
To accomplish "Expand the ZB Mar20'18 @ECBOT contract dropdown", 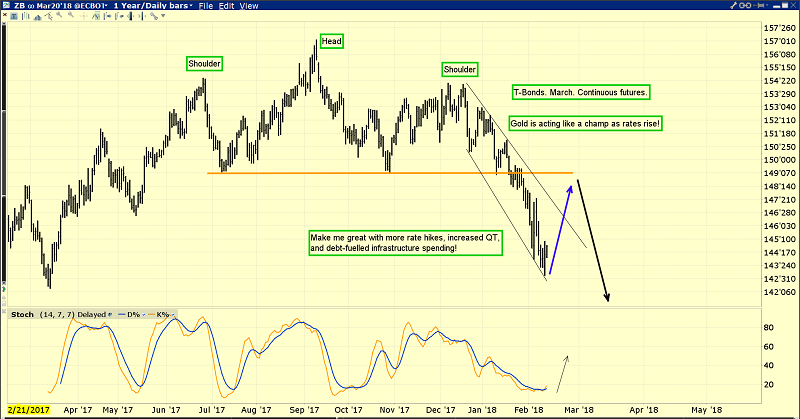I will point(59,6).
